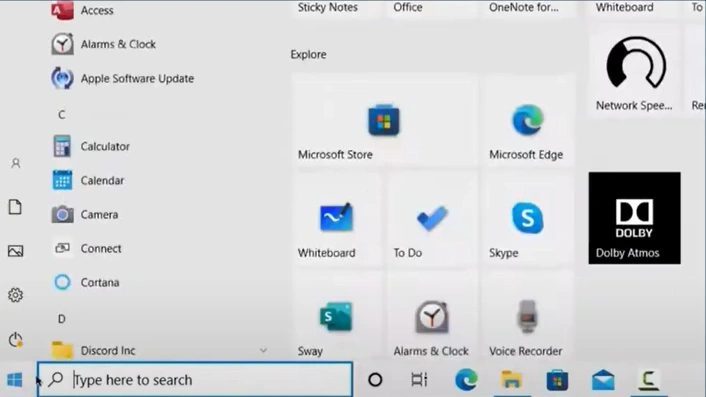Focus the Type here to search box
This screenshot has height=397, width=706.
tap(195, 380)
